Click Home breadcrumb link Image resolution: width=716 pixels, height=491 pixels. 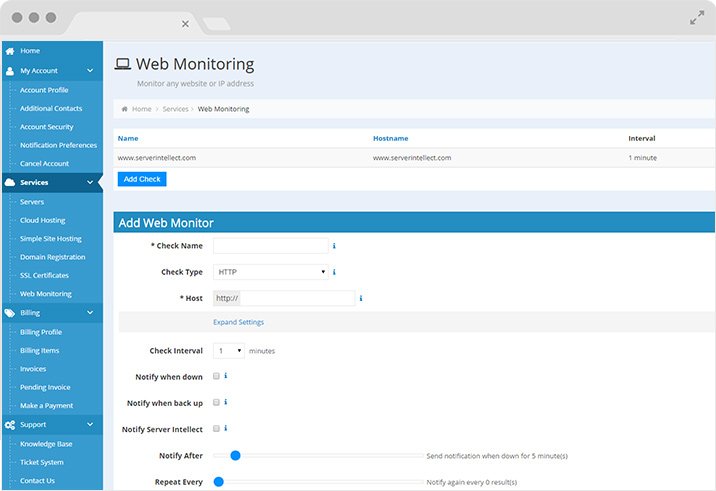[x=142, y=109]
